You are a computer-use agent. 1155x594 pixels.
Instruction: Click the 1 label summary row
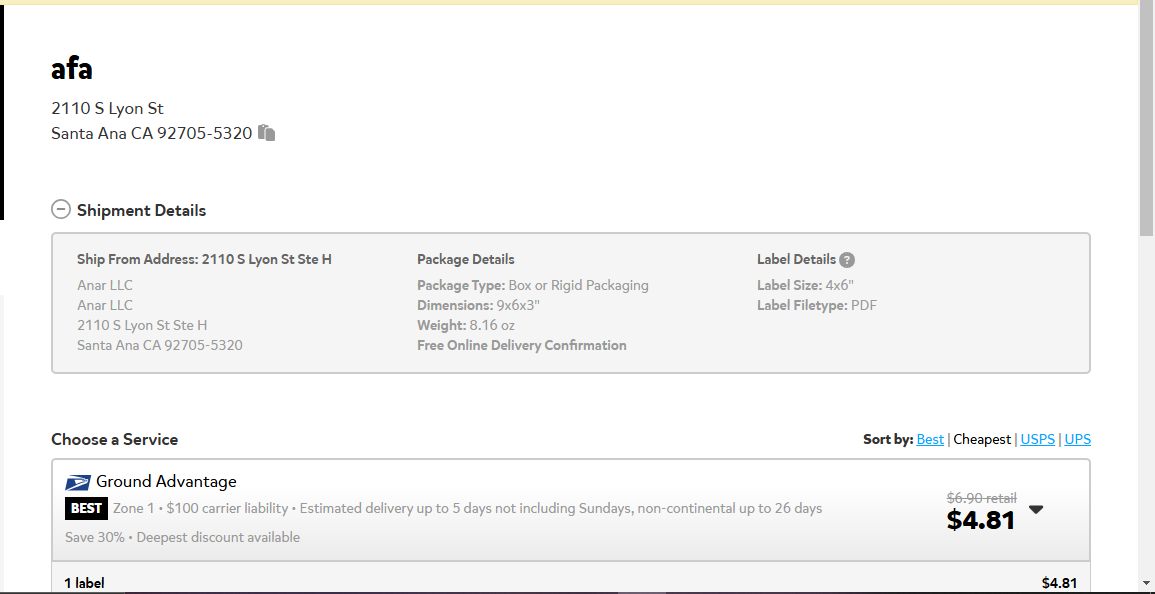(x=571, y=581)
